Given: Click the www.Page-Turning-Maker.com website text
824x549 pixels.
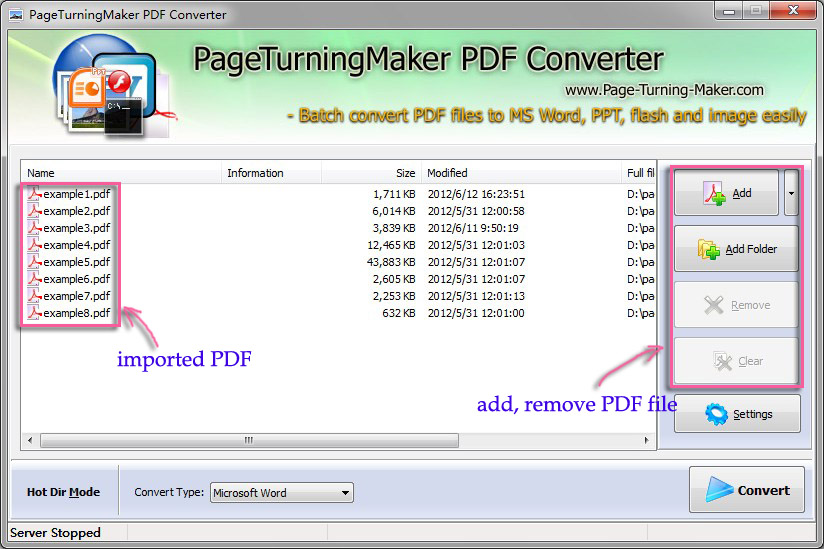Looking at the screenshot, I should tap(664, 90).
